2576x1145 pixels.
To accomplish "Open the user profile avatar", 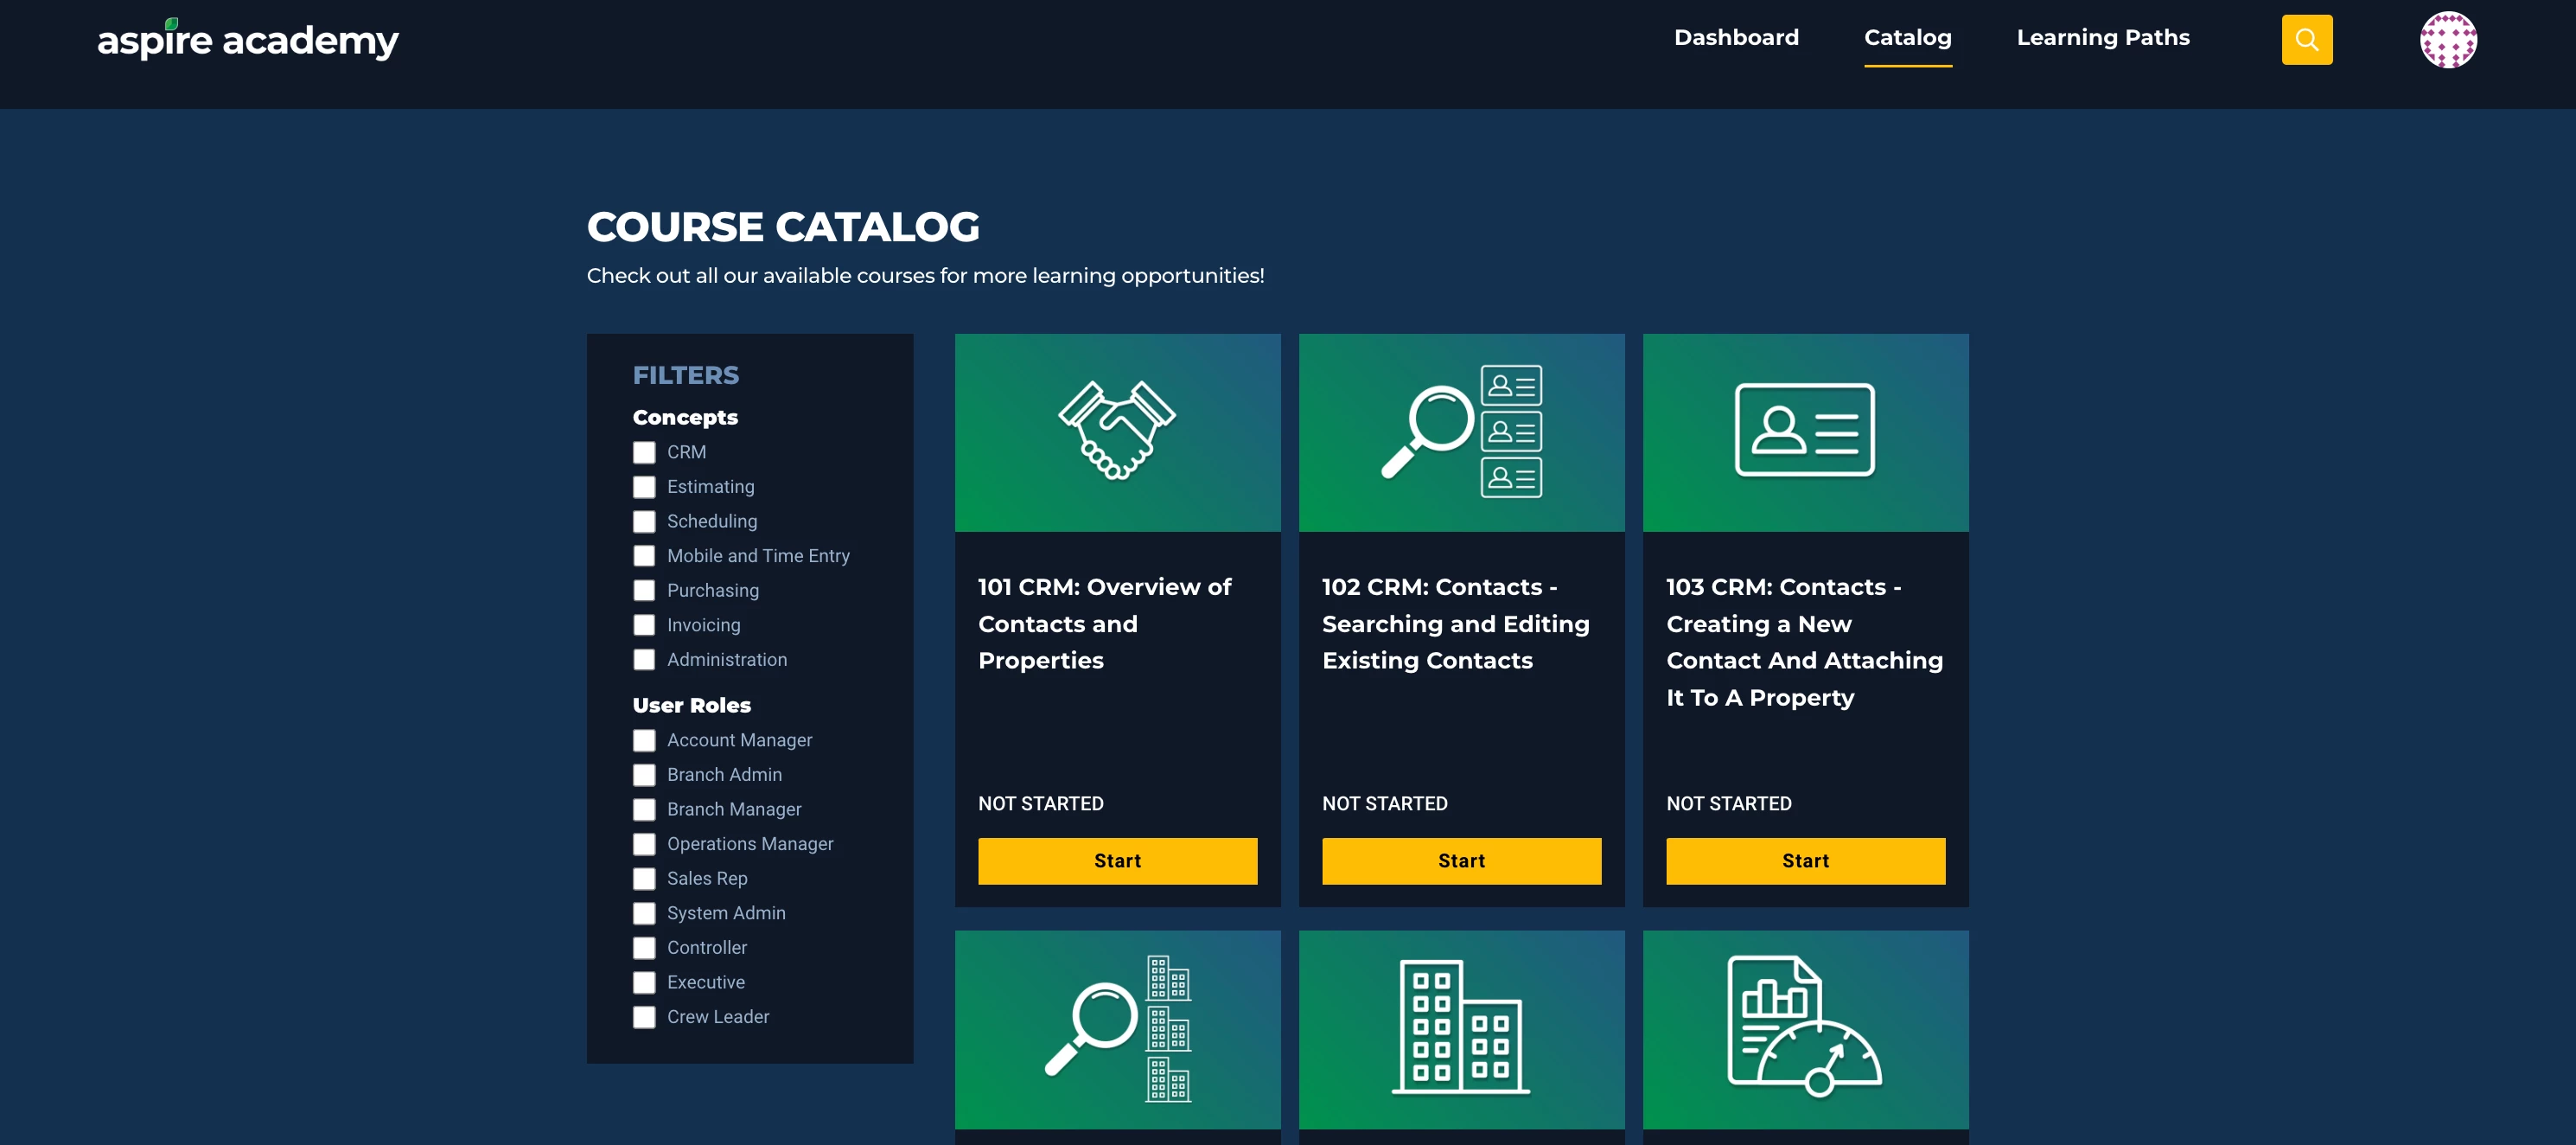I will 2447,40.
